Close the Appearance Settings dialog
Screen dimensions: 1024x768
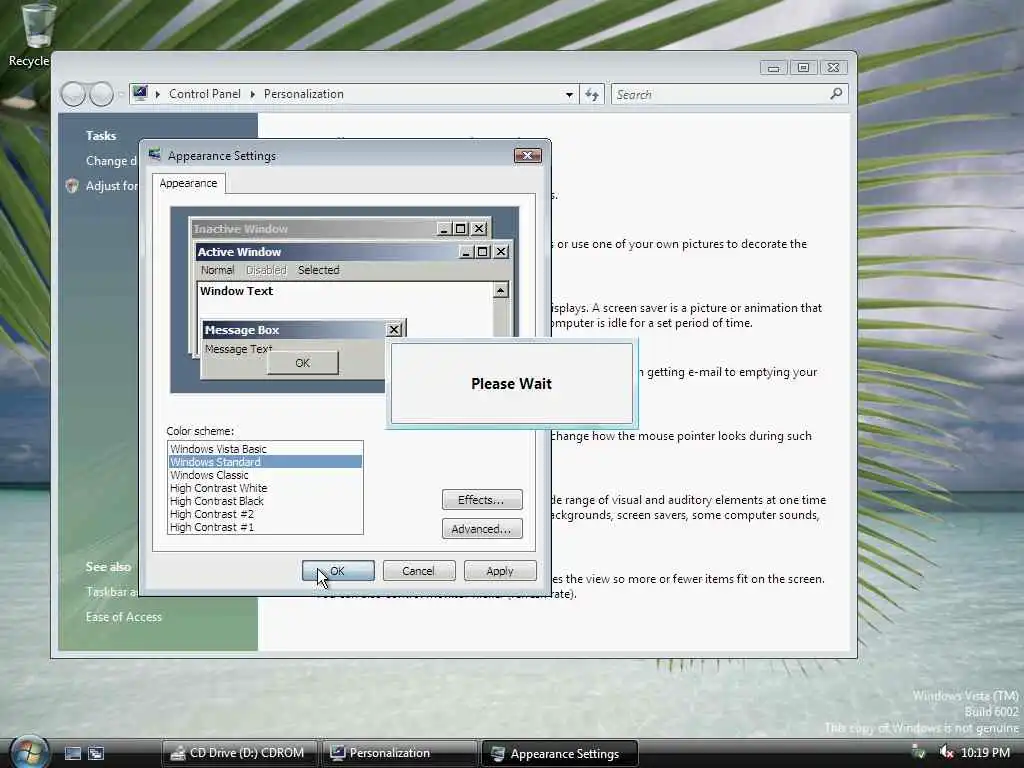(528, 155)
